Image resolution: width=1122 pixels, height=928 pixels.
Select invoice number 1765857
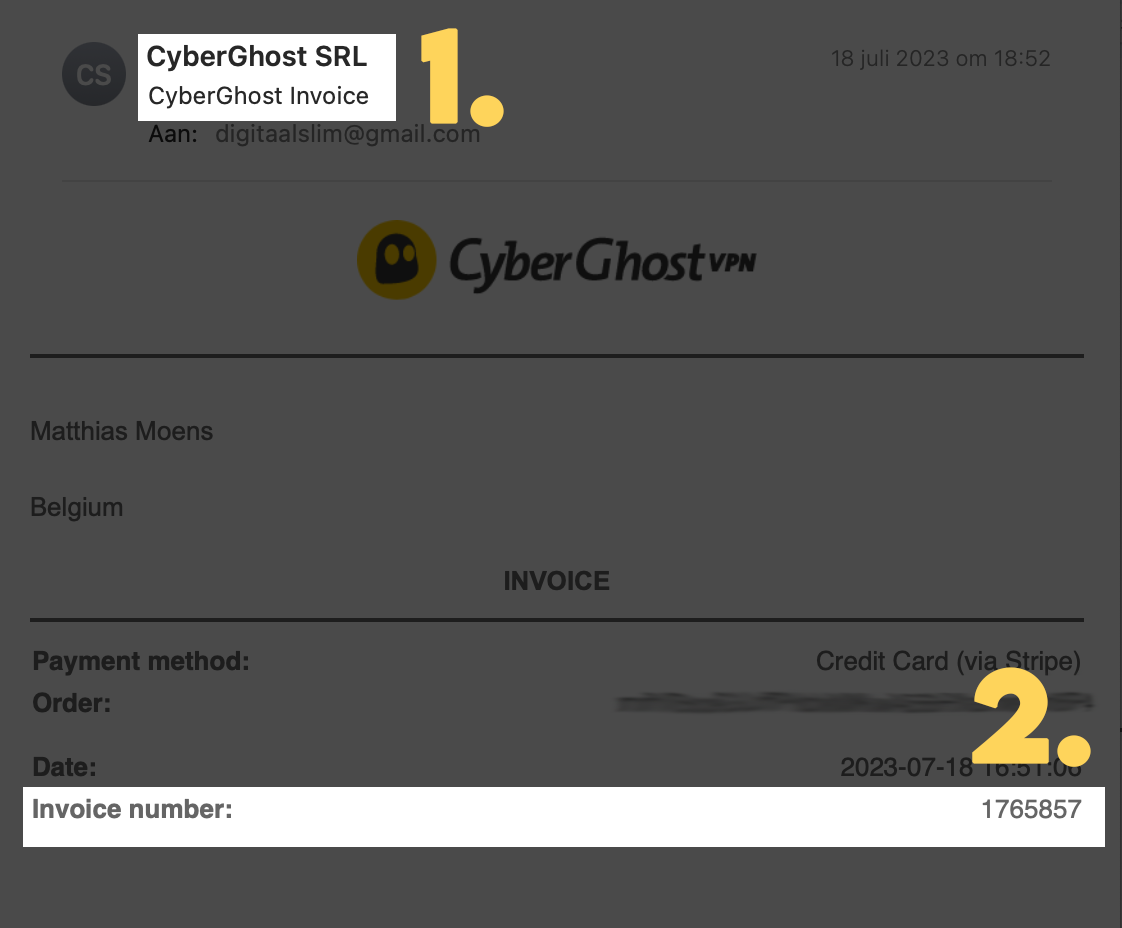[1031, 809]
